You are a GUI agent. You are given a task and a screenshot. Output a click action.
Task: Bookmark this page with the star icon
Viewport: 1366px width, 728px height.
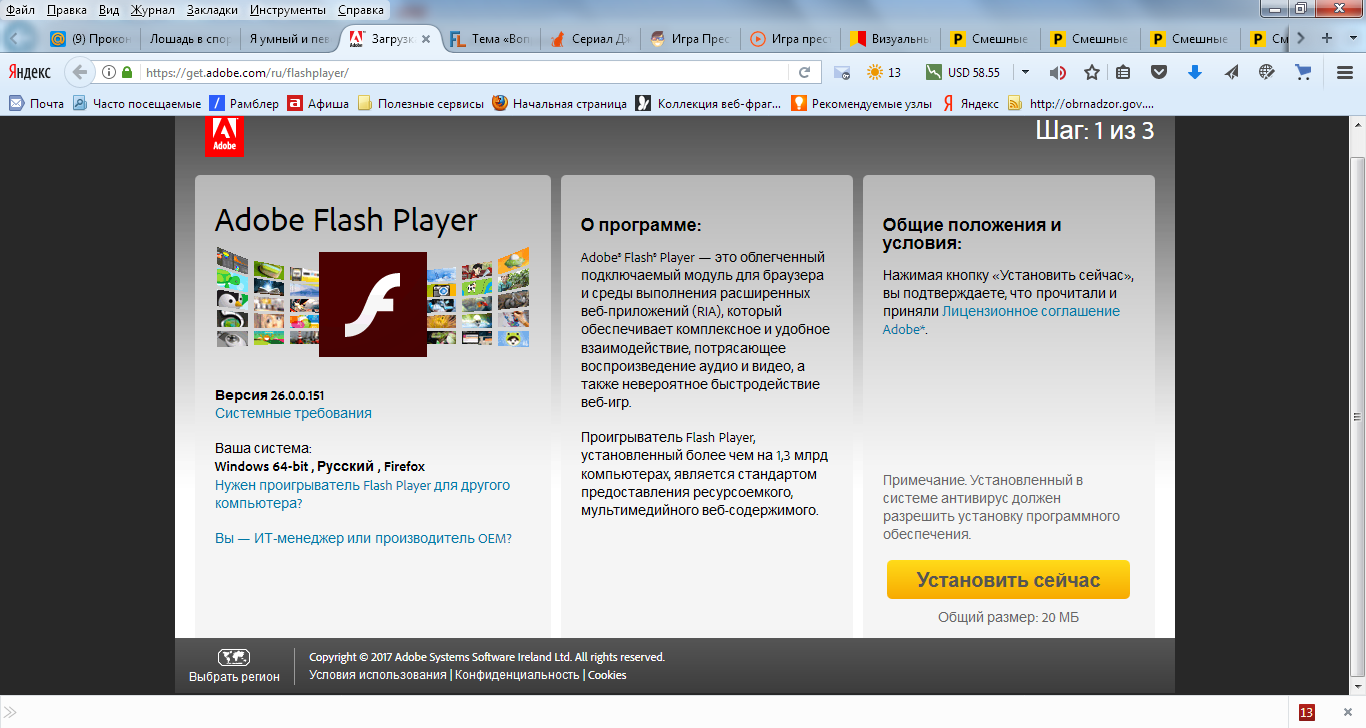(x=1092, y=72)
